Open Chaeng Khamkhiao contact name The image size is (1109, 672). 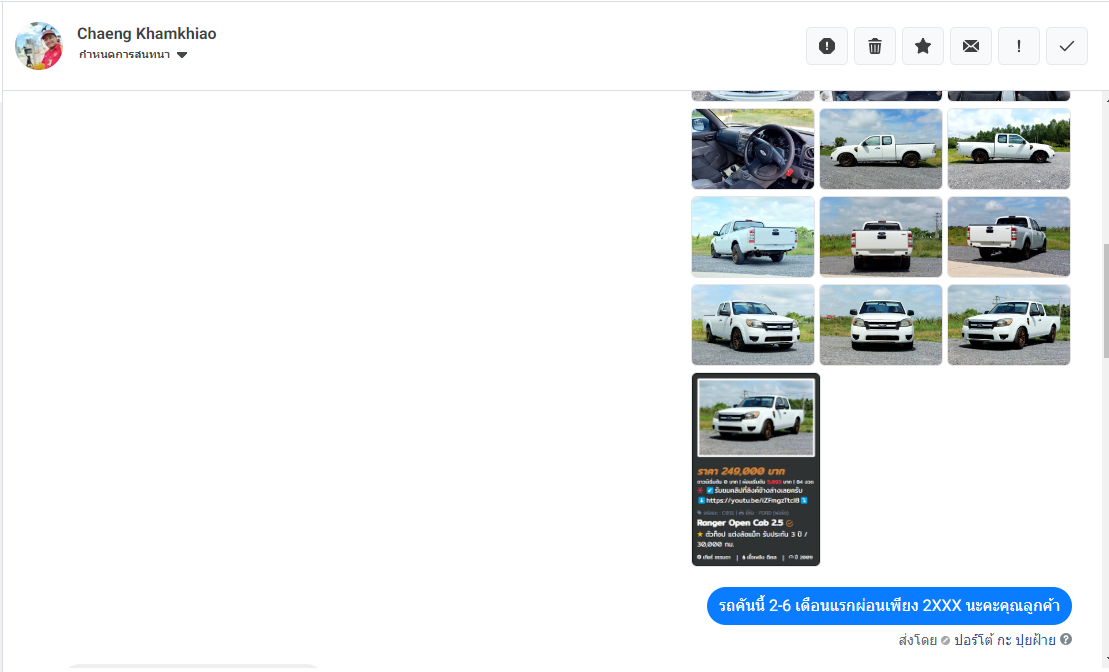click(x=146, y=33)
